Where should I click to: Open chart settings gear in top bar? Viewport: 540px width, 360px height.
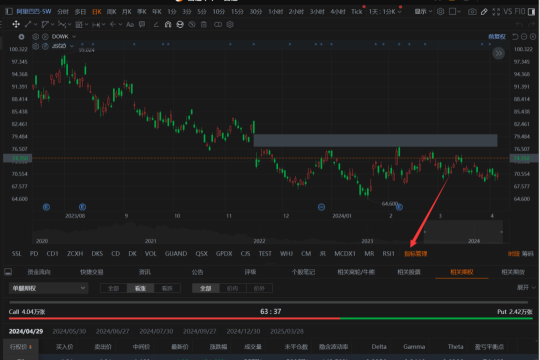(440, 12)
